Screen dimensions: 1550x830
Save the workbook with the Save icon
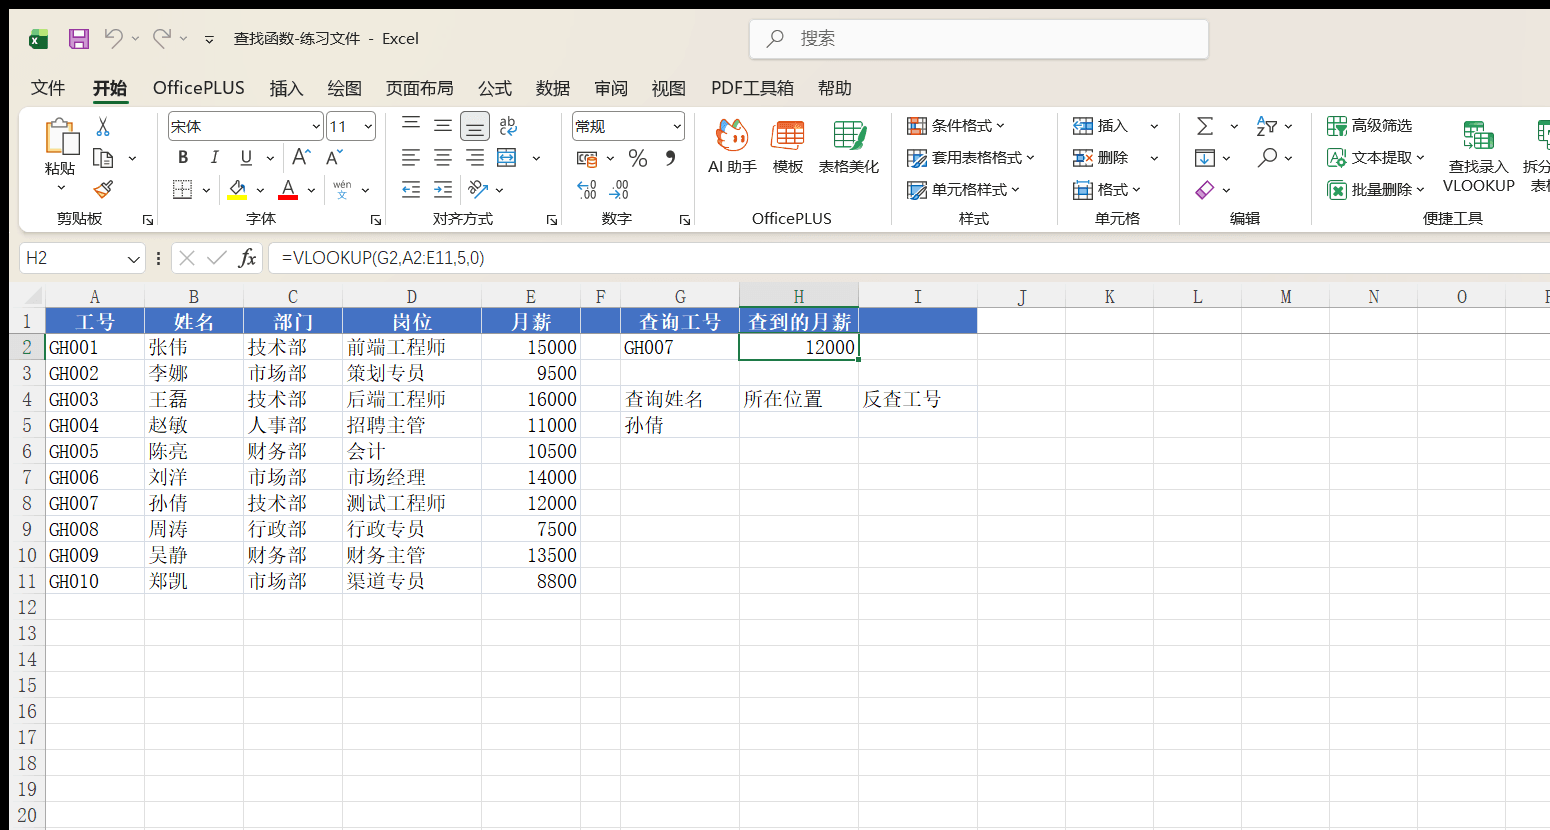click(79, 39)
